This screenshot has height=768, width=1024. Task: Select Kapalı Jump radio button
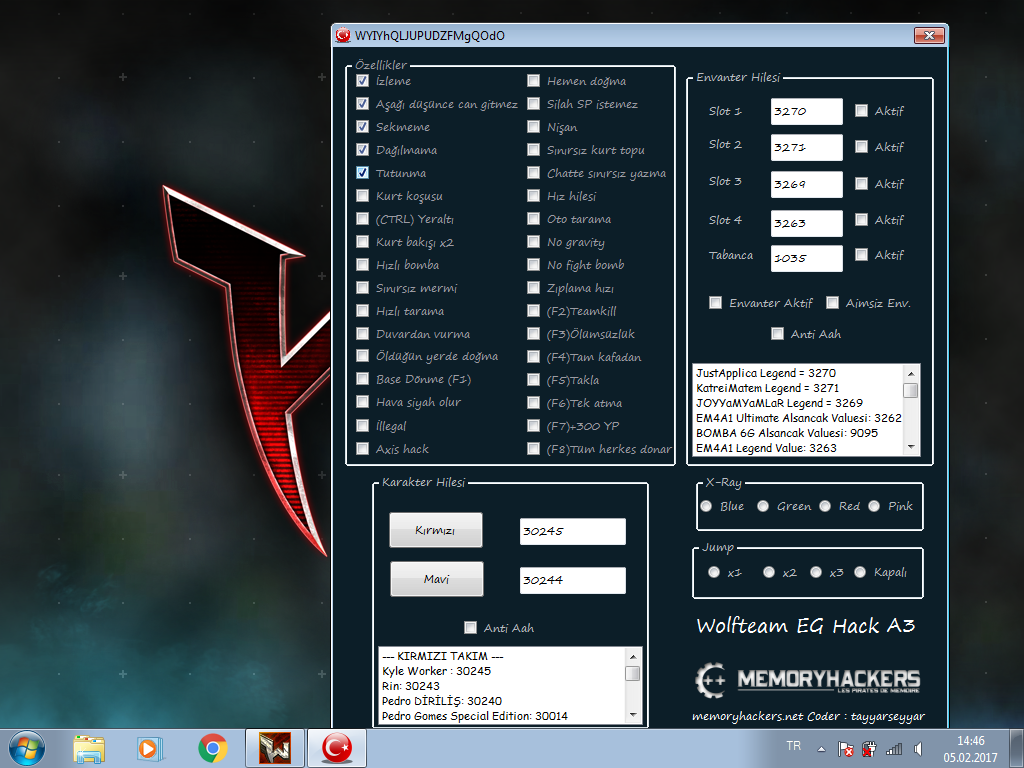(860, 572)
